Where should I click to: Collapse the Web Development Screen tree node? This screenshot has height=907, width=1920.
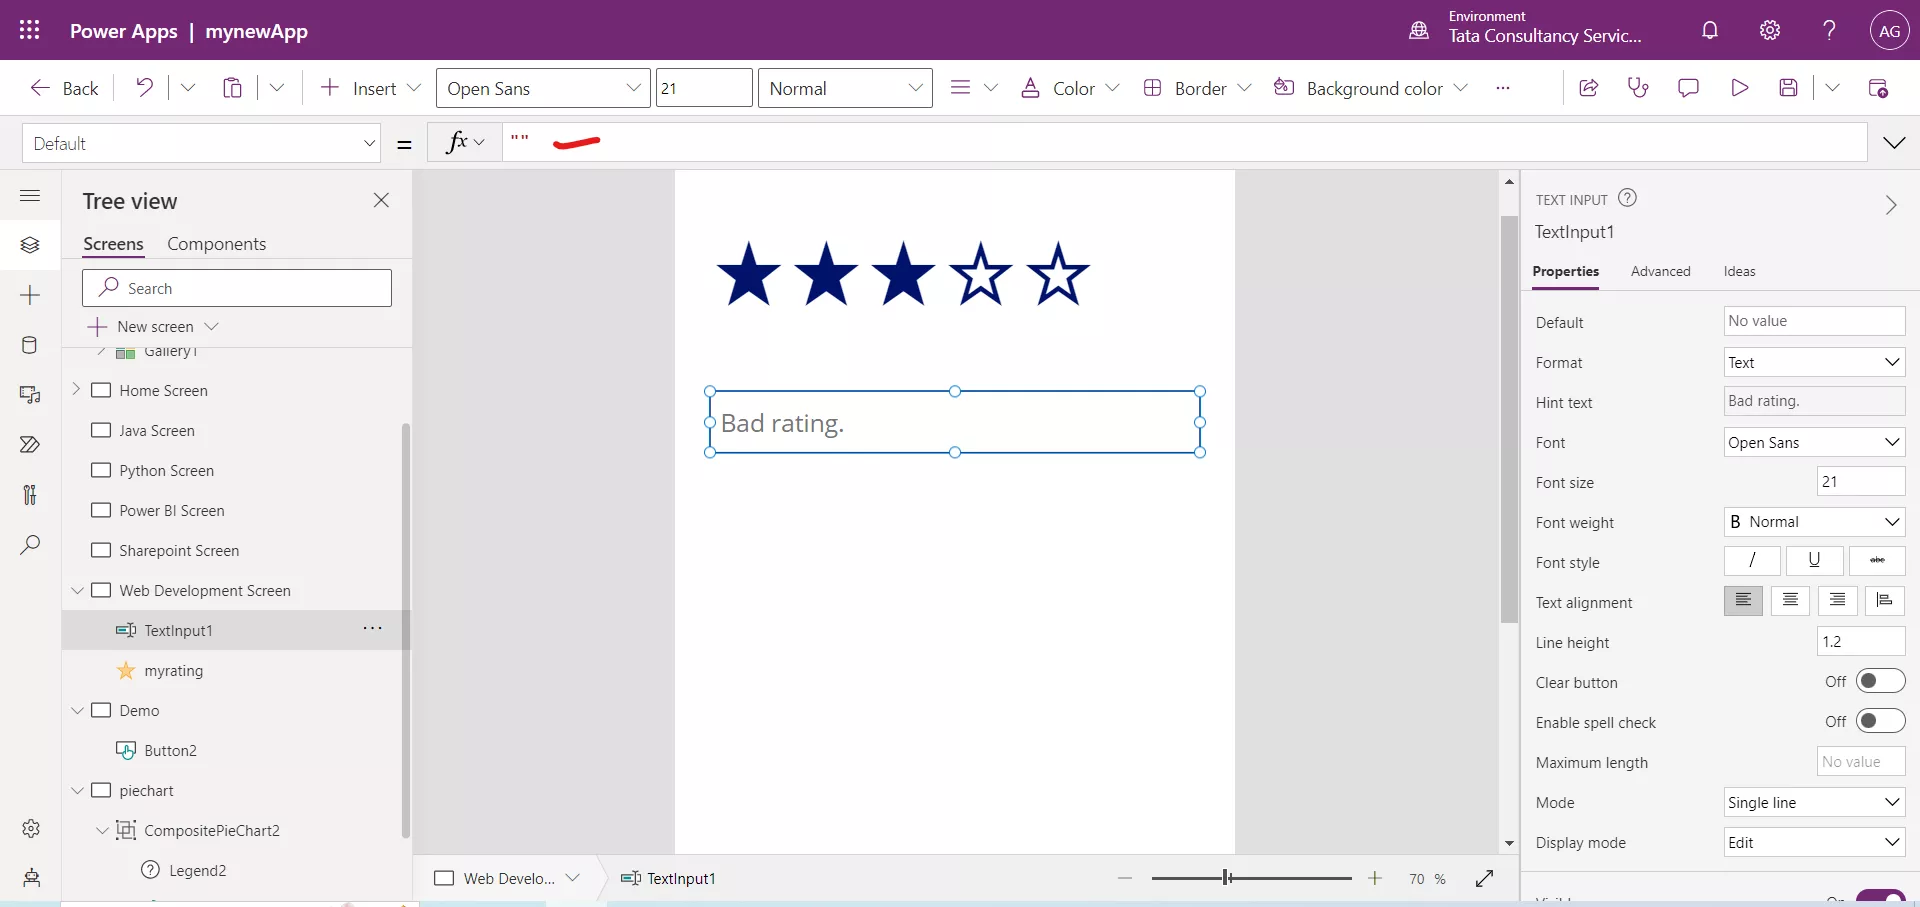(x=78, y=590)
